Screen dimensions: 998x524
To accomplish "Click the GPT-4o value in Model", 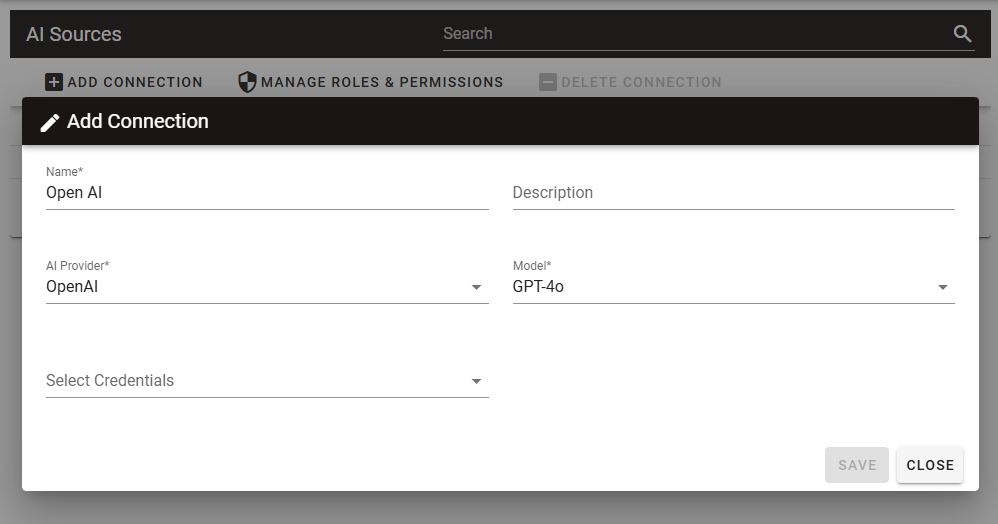I will (539, 288).
